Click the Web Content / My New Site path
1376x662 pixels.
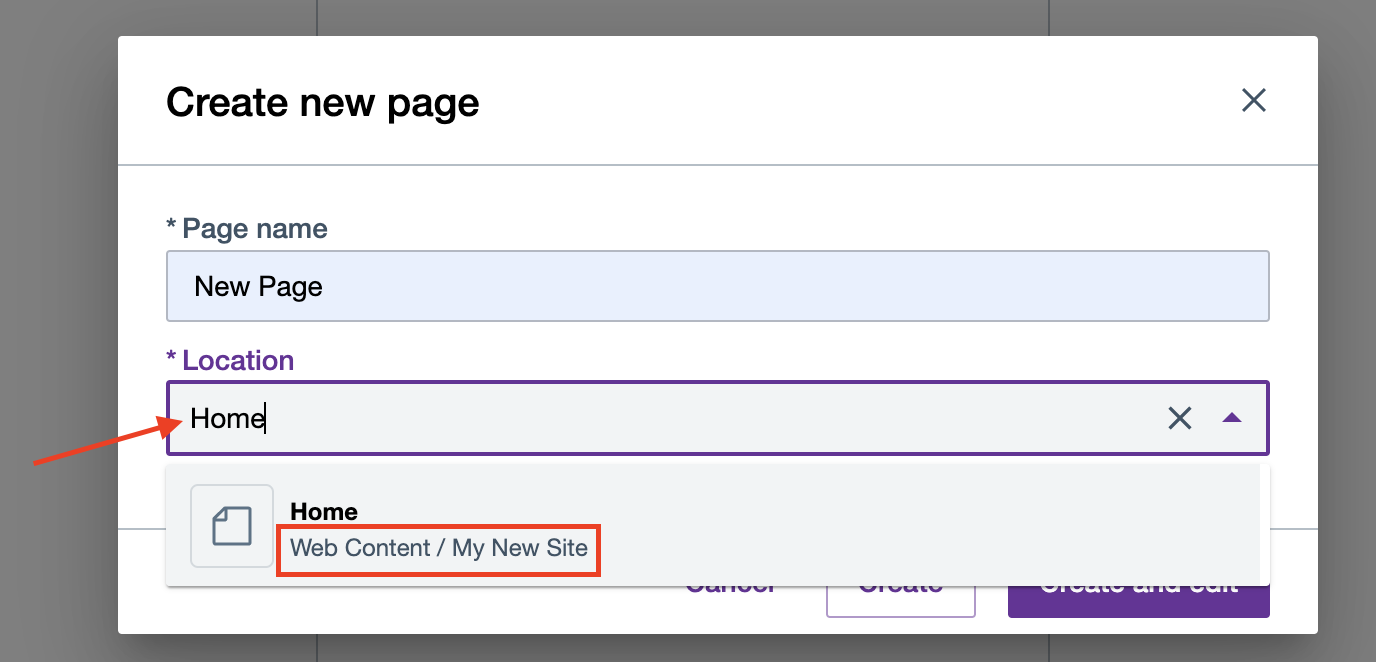click(438, 549)
